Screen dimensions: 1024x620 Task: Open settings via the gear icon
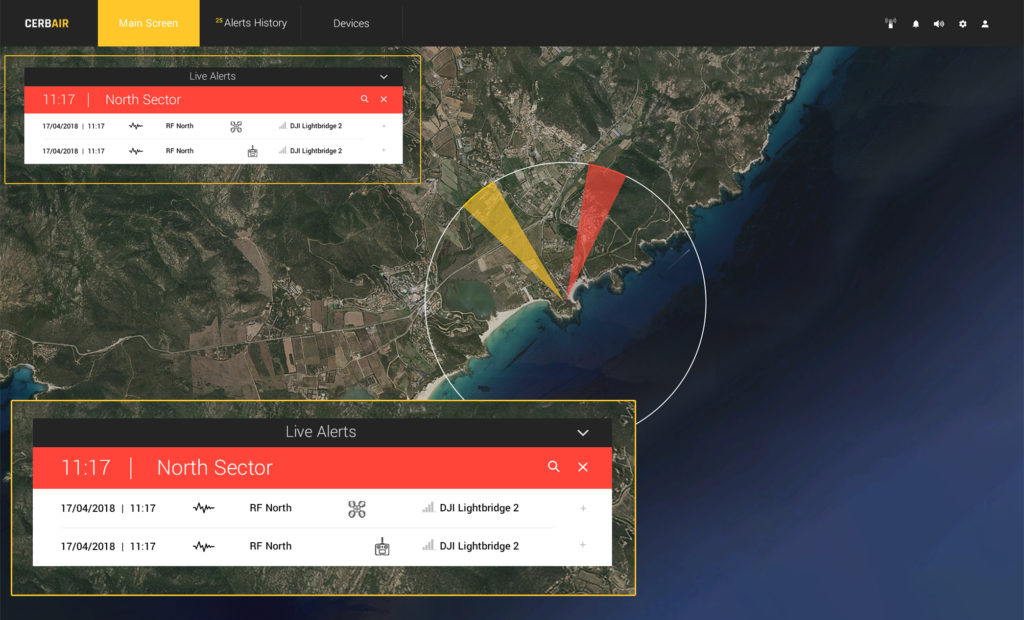click(x=963, y=24)
